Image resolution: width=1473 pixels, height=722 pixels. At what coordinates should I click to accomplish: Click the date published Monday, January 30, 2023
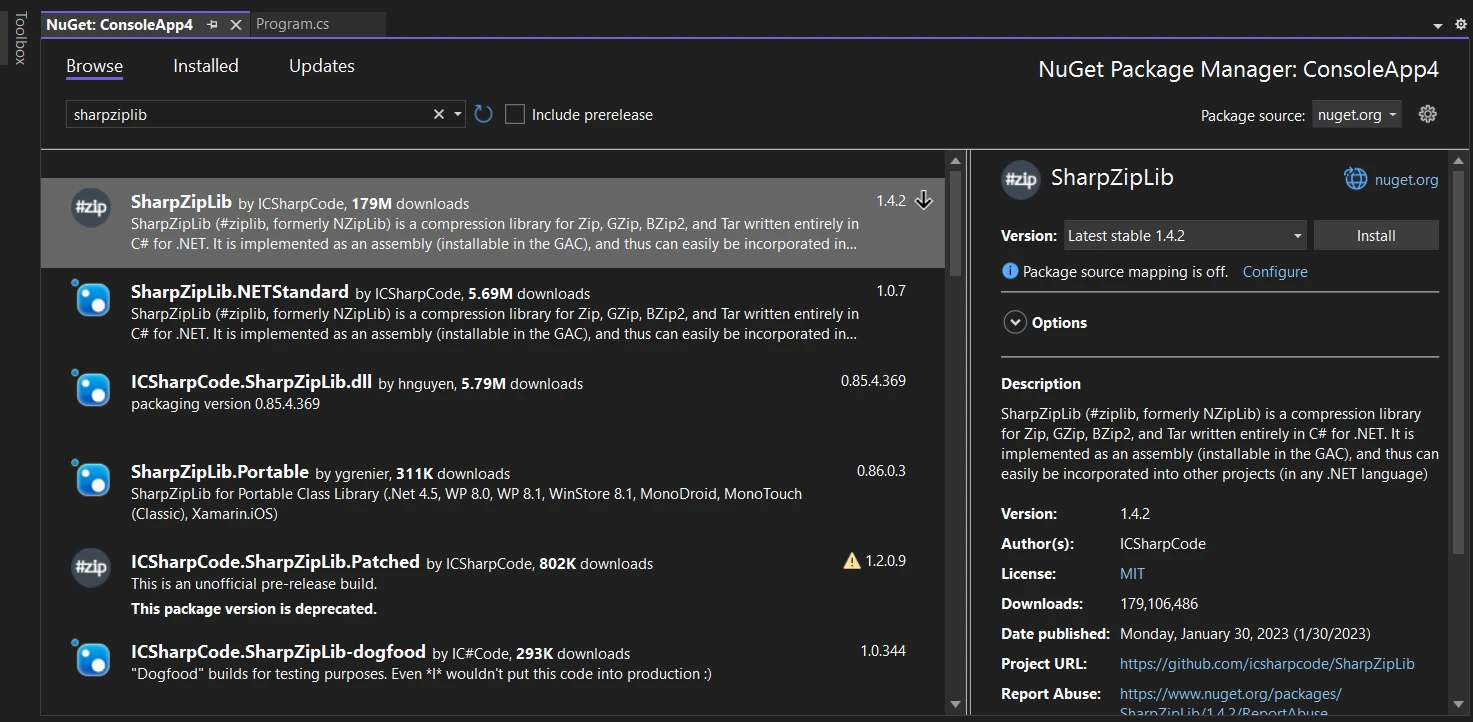[x=1245, y=634]
